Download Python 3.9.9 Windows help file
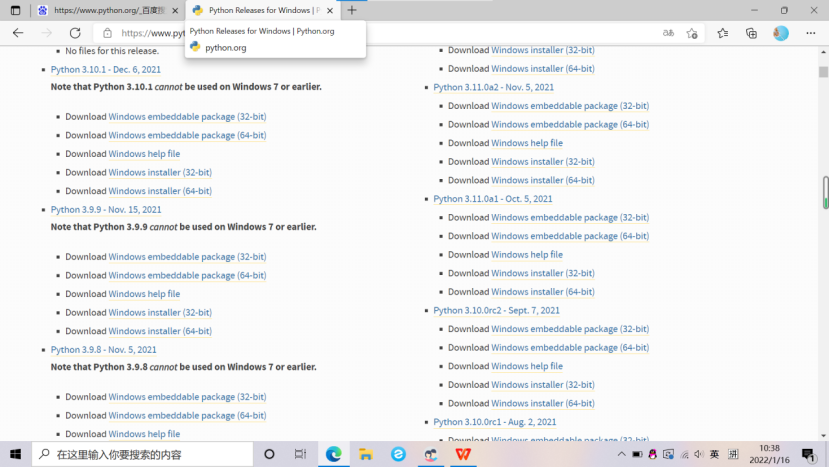 tap(144, 294)
